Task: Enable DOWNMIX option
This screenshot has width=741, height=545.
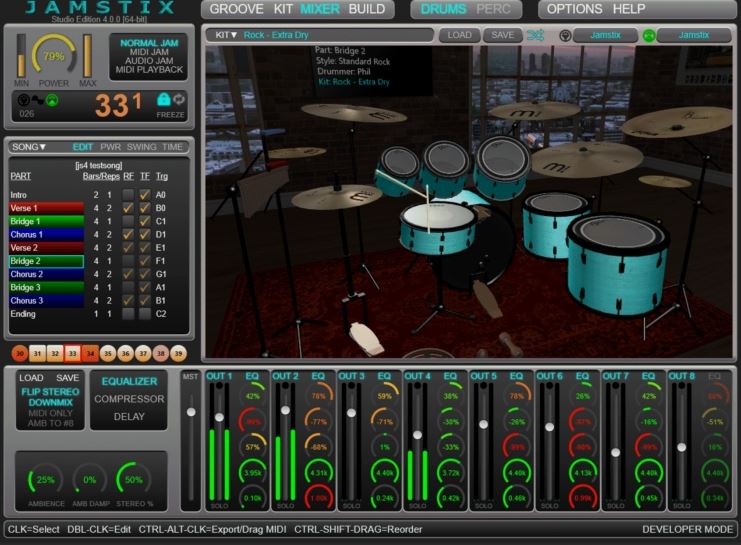Action: tap(50, 402)
